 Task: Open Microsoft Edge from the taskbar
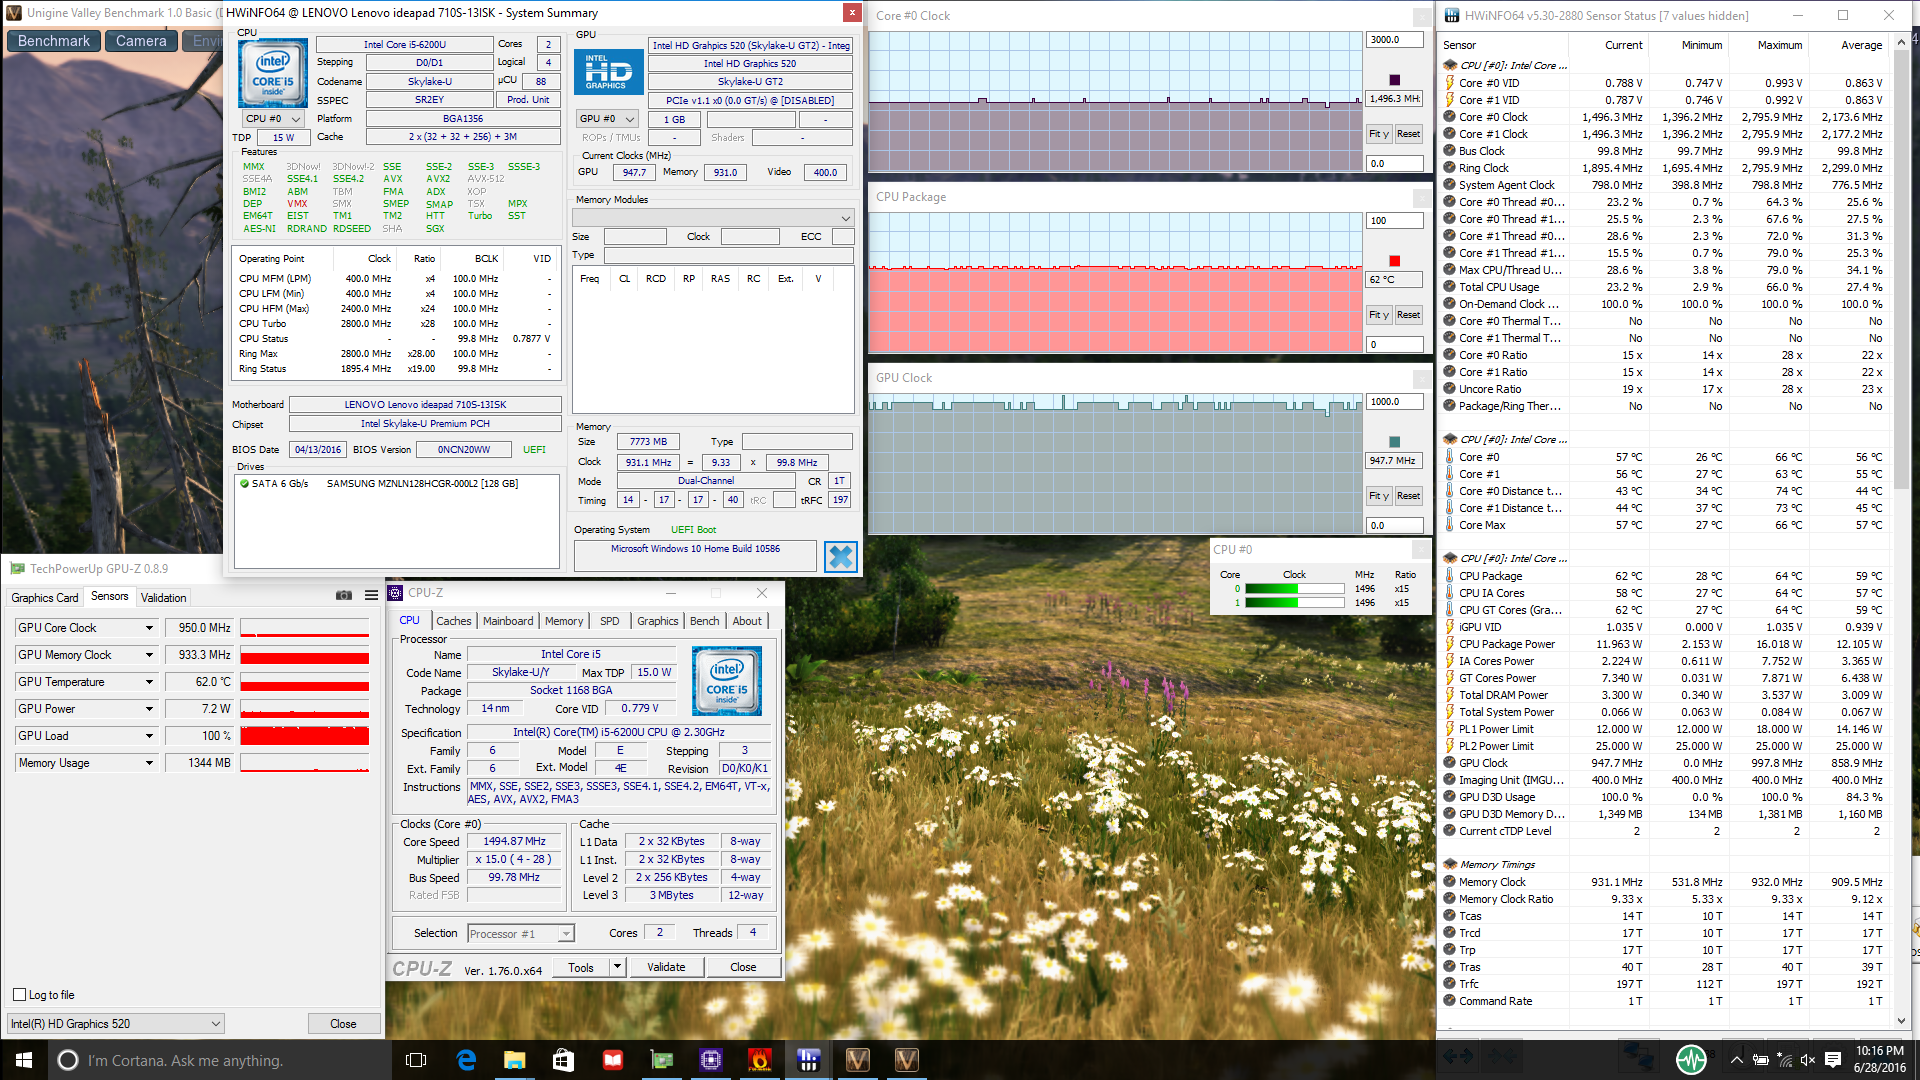pyautogui.click(x=466, y=1060)
